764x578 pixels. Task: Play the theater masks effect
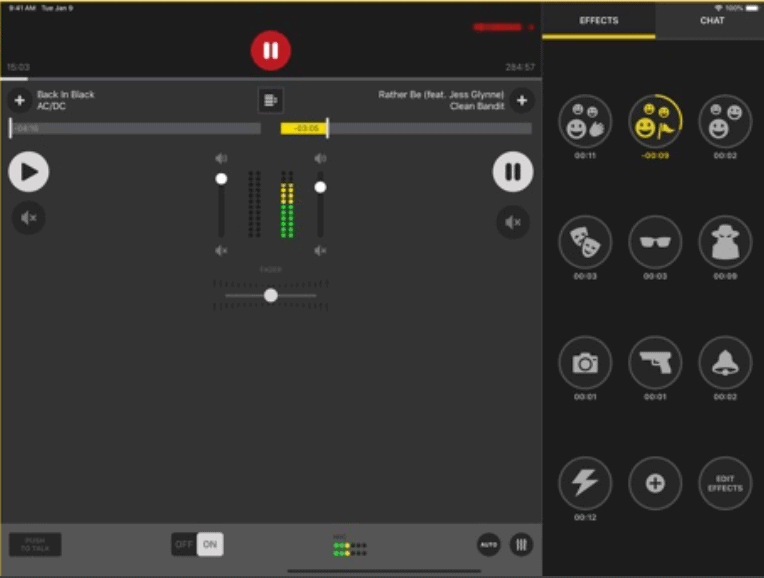[x=585, y=242]
